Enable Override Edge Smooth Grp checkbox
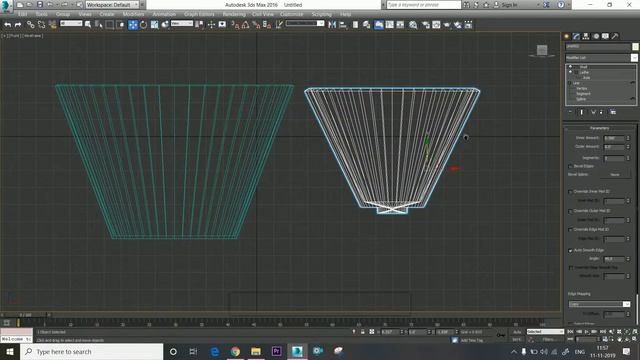 click(571, 268)
